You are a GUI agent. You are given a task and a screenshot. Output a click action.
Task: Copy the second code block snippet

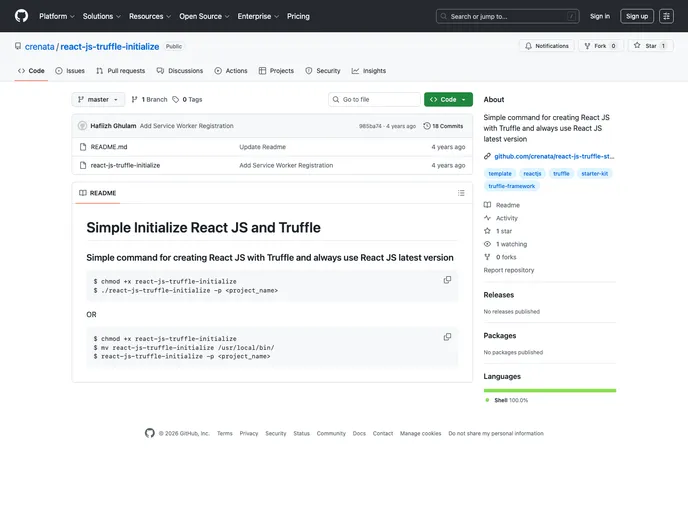pyautogui.click(x=447, y=337)
